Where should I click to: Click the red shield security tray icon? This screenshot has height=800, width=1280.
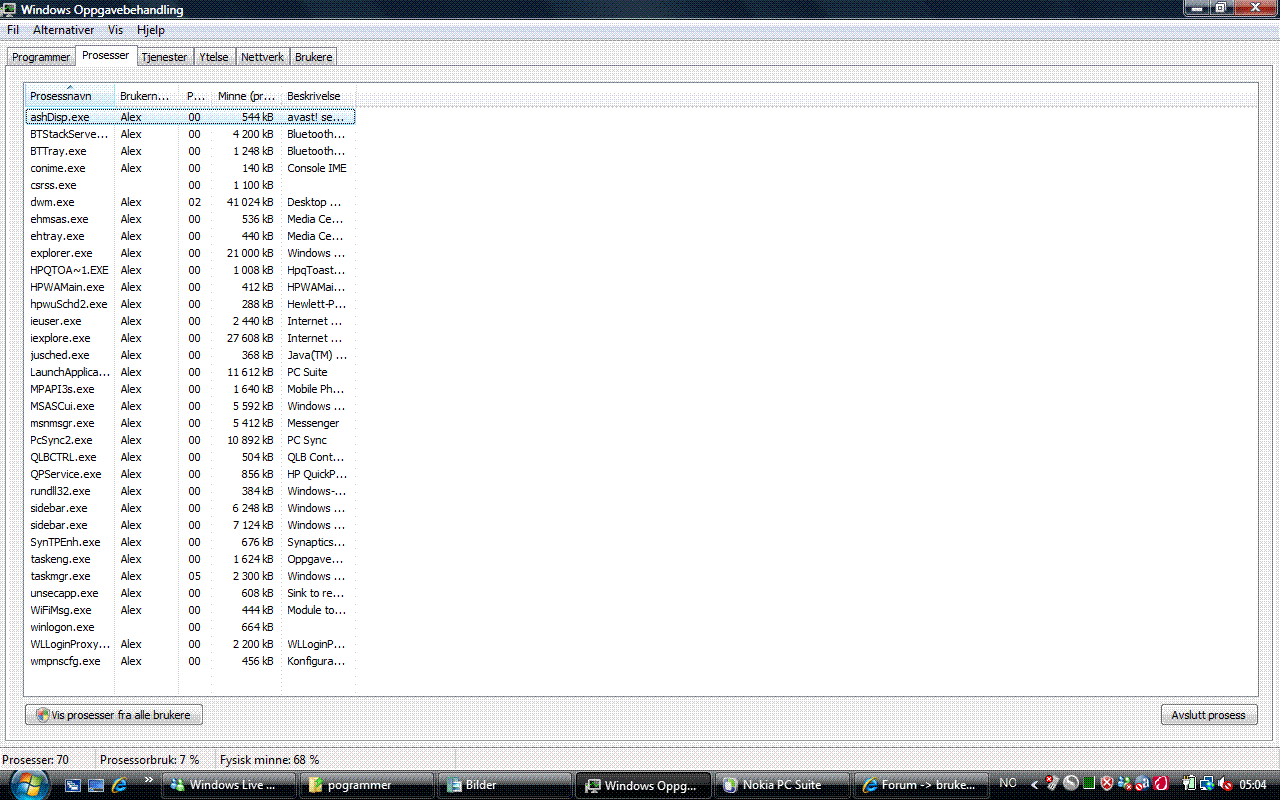tap(1107, 784)
